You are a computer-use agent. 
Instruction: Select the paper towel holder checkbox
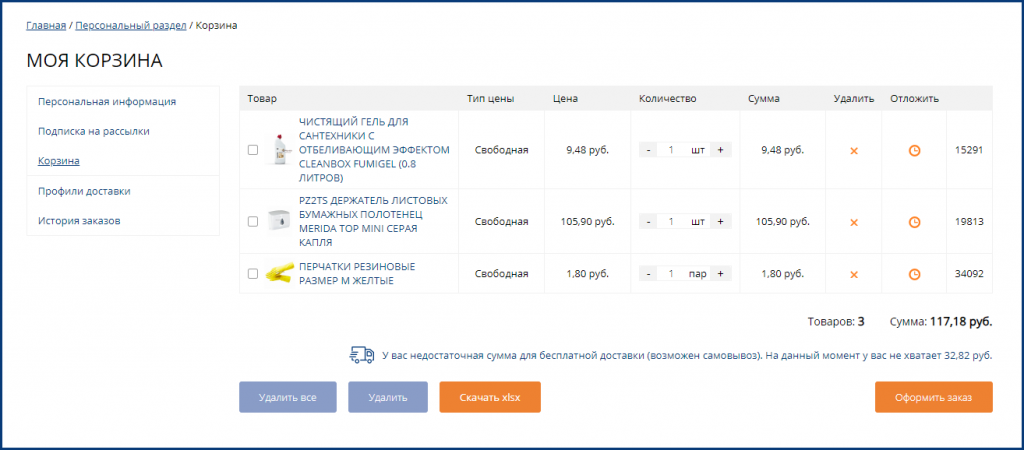pos(253,221)
